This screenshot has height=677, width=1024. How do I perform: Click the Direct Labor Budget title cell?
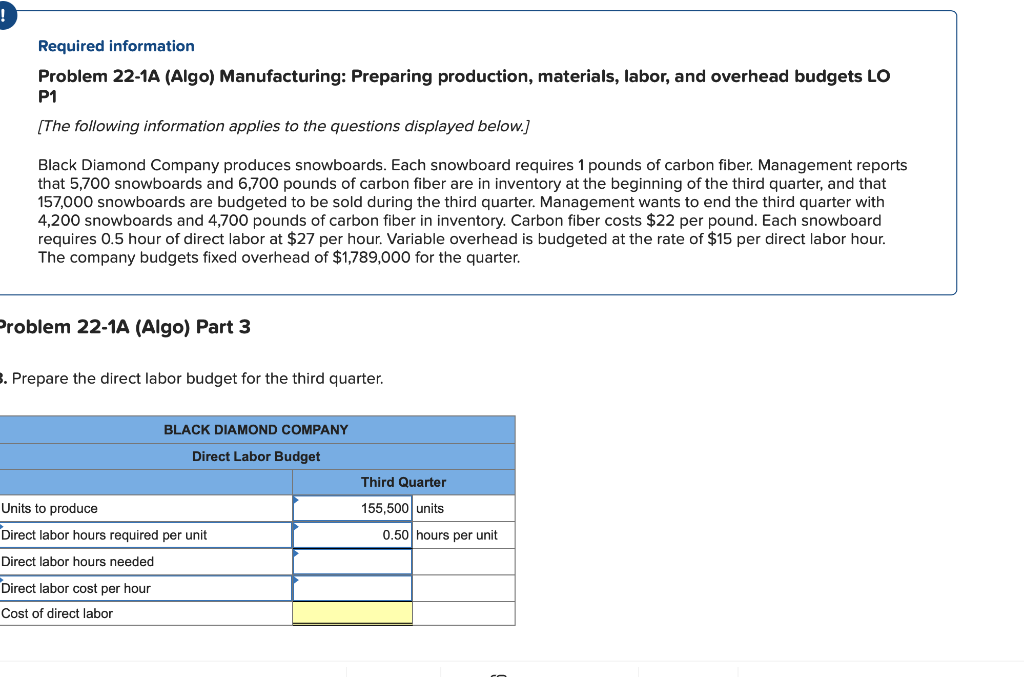(256, 456)
